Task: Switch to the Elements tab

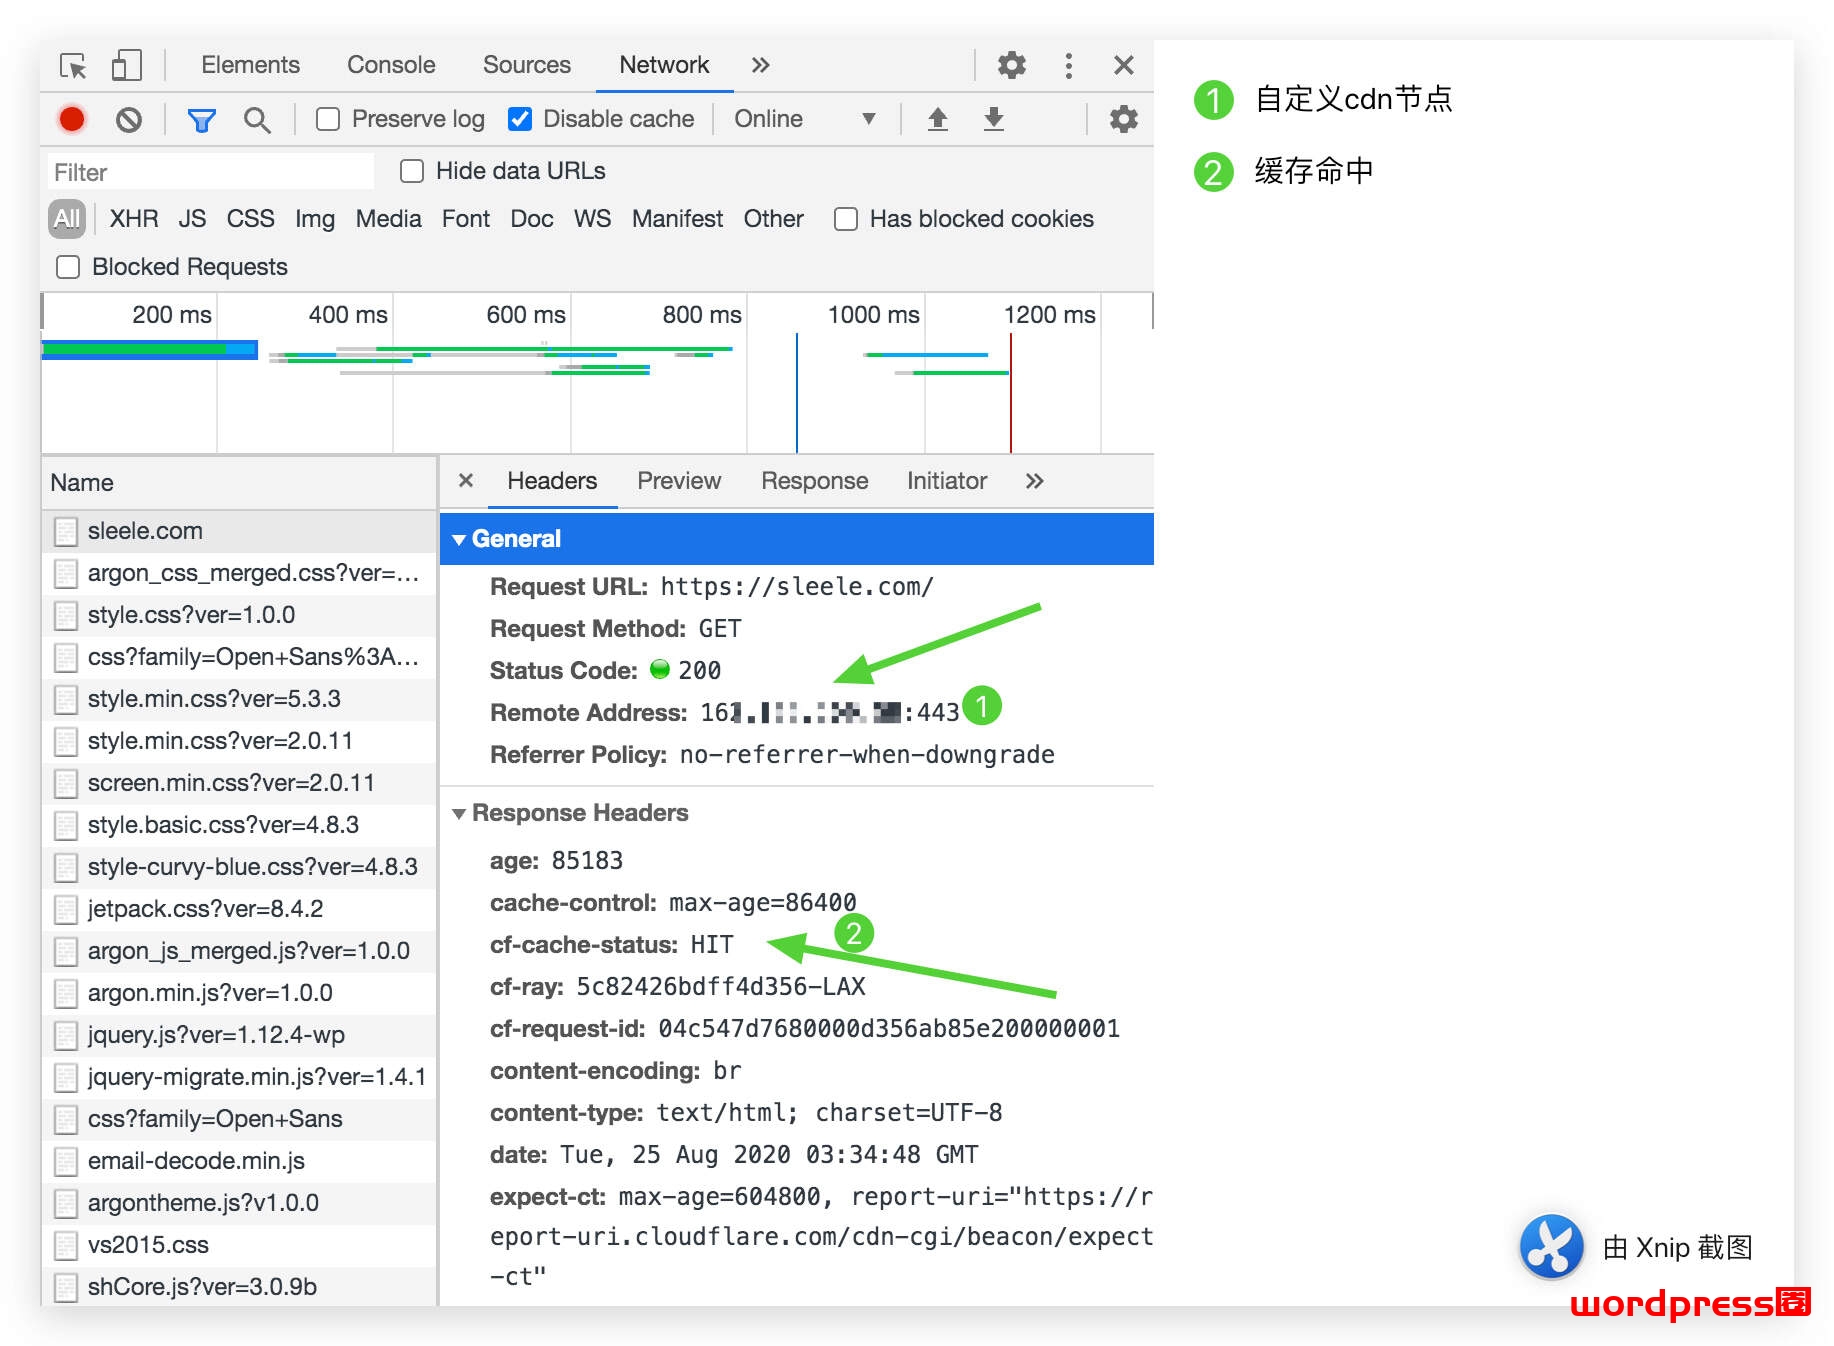Action: [x=250, y=65]
